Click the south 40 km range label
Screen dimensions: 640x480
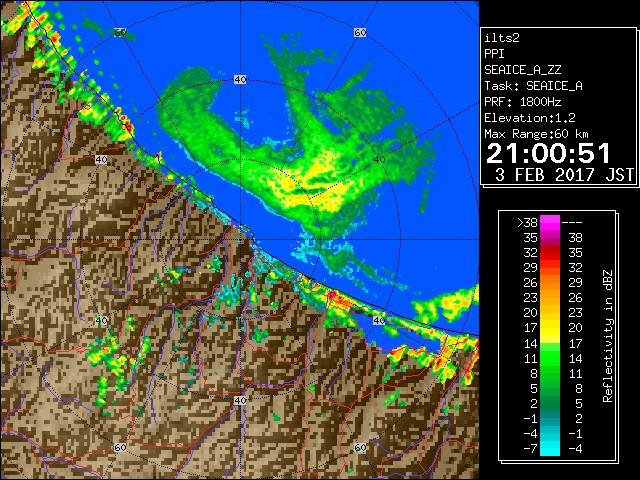240,400
